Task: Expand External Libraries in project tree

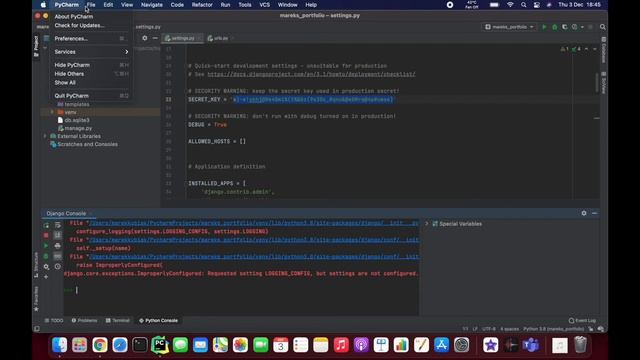Action: pyautogui.click(x=45, y=136)
